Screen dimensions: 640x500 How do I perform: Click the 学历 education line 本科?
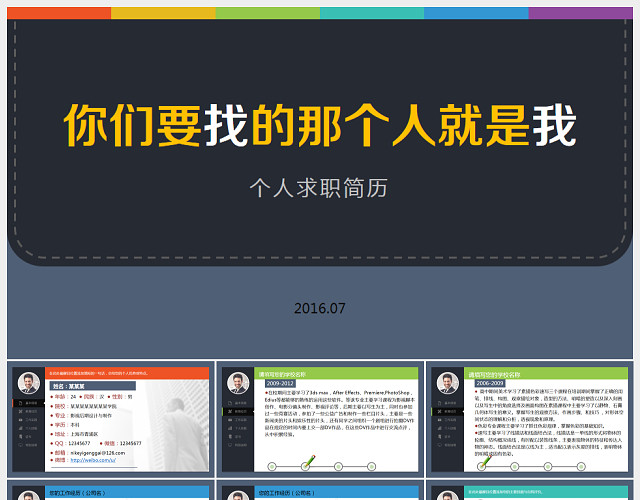[x=65, y=425]
